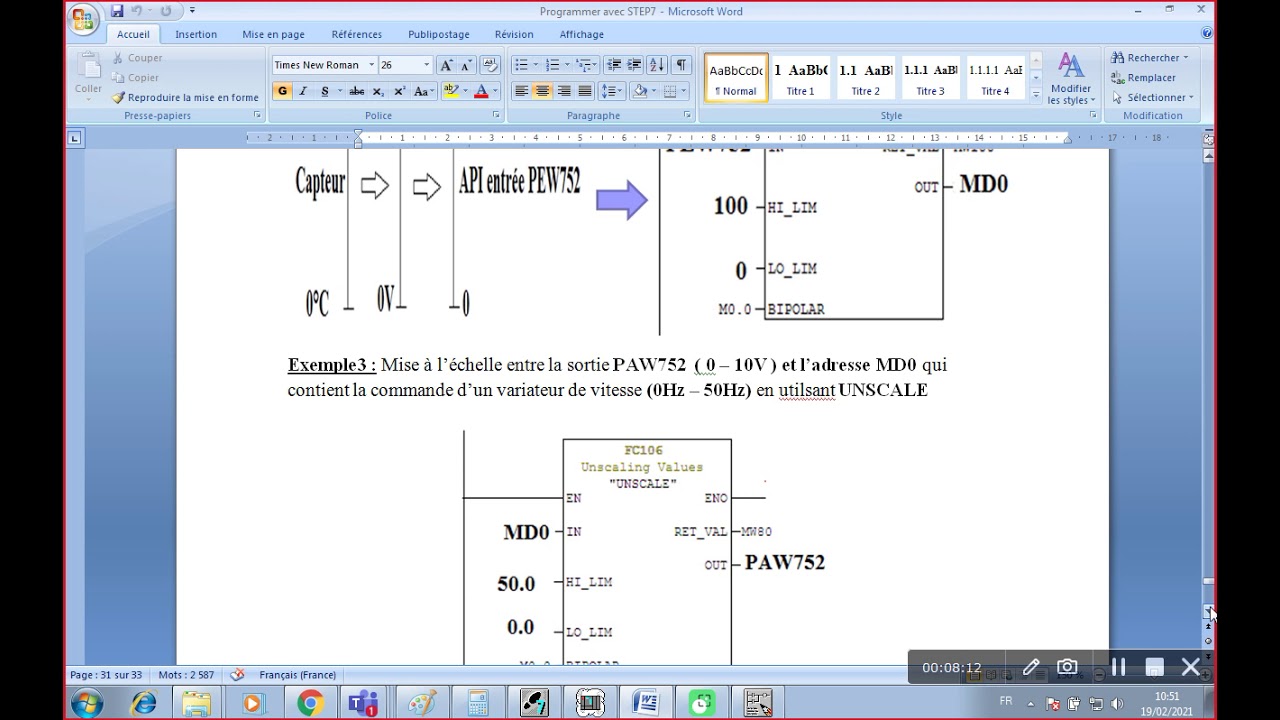Increase paragraph indent

click(x=635, y=65)
